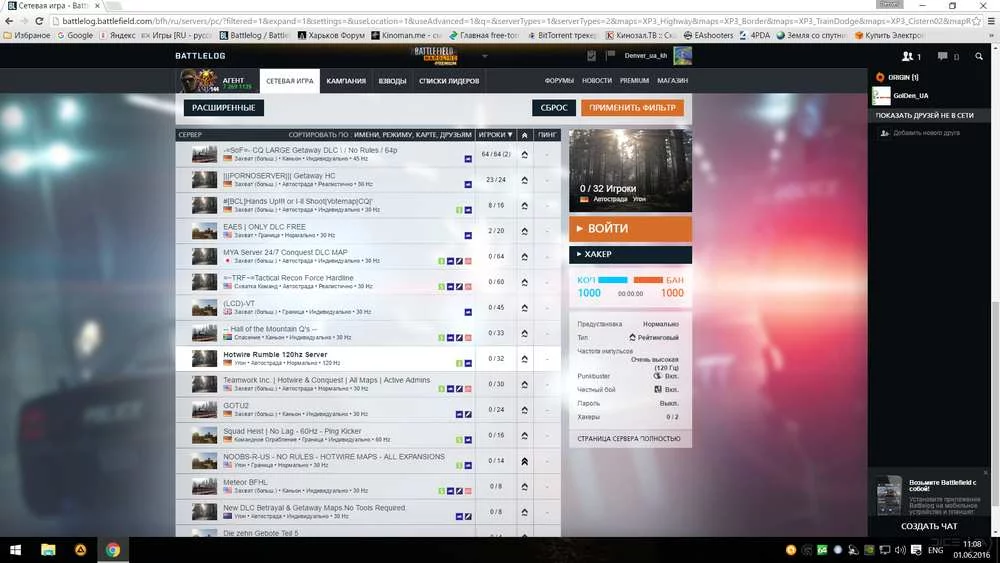Image resolution: width=1000 pixels, height=563 pixels.
Task: Click the volume icon in system tray
Action: [900, 550]
